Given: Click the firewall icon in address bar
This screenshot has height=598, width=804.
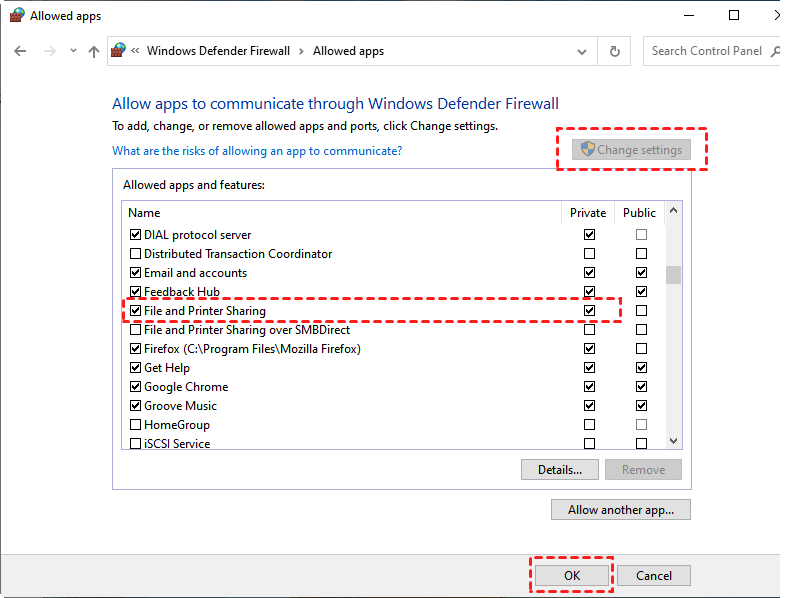Looking at the screenshot, I should (119, 51).
